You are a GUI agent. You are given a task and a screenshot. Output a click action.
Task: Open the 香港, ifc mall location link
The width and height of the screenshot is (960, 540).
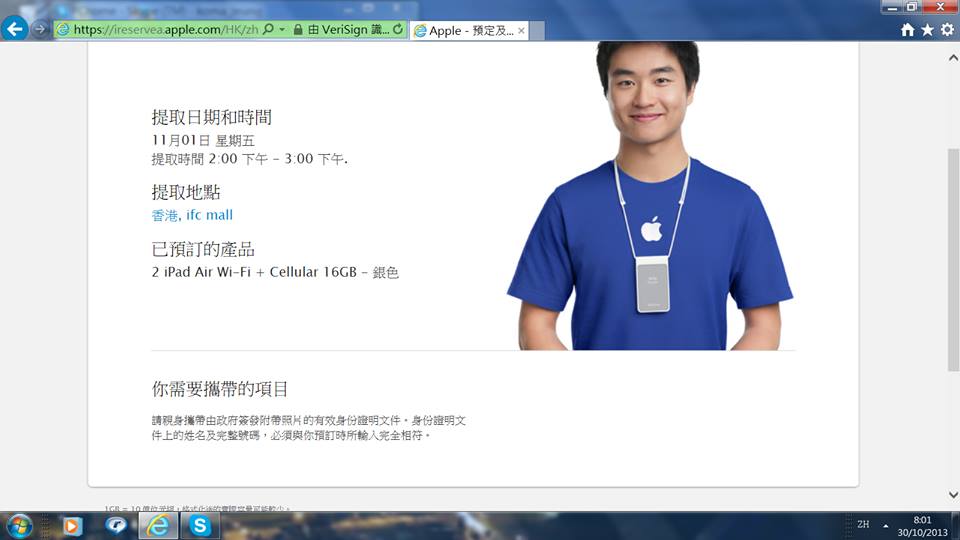[x=192, y=215]
